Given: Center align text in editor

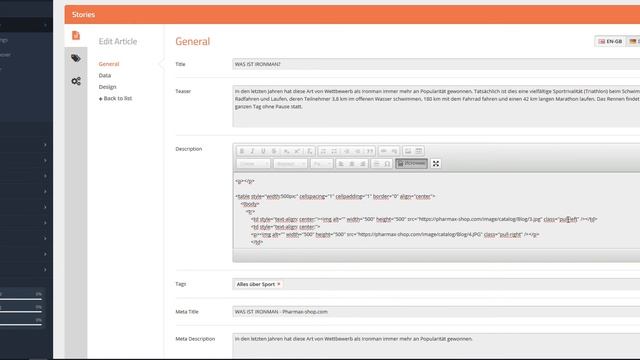Looking at the screenshot, I should pyautogui.click(x=352, y=164).
